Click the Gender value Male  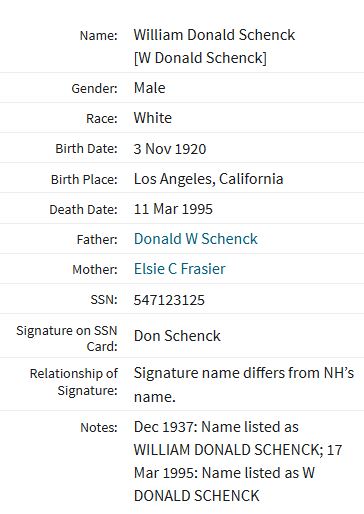coord(149,88)
